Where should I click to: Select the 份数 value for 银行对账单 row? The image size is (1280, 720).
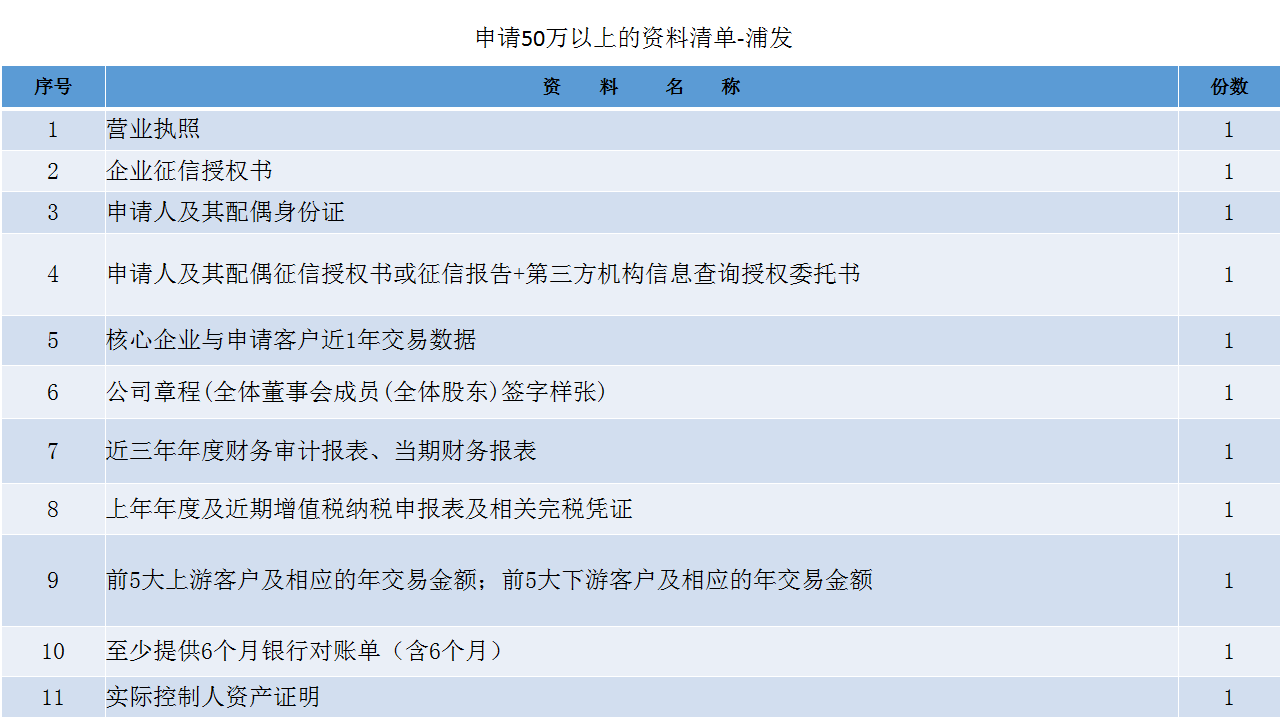pos(1229,652)
